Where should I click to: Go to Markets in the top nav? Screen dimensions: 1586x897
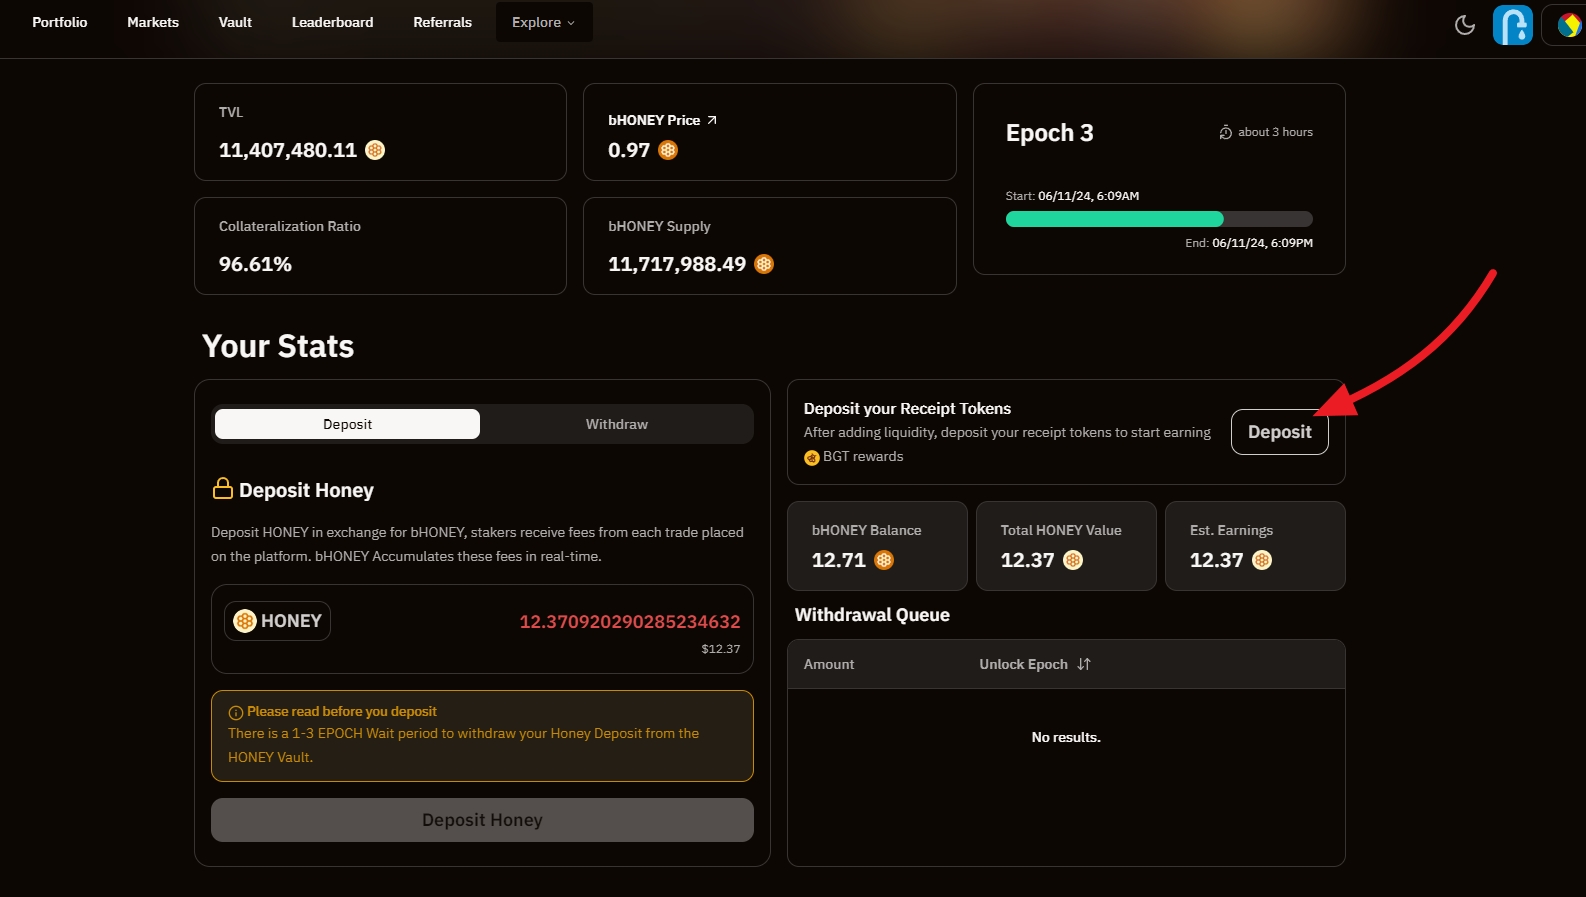(x=153, y=22)
